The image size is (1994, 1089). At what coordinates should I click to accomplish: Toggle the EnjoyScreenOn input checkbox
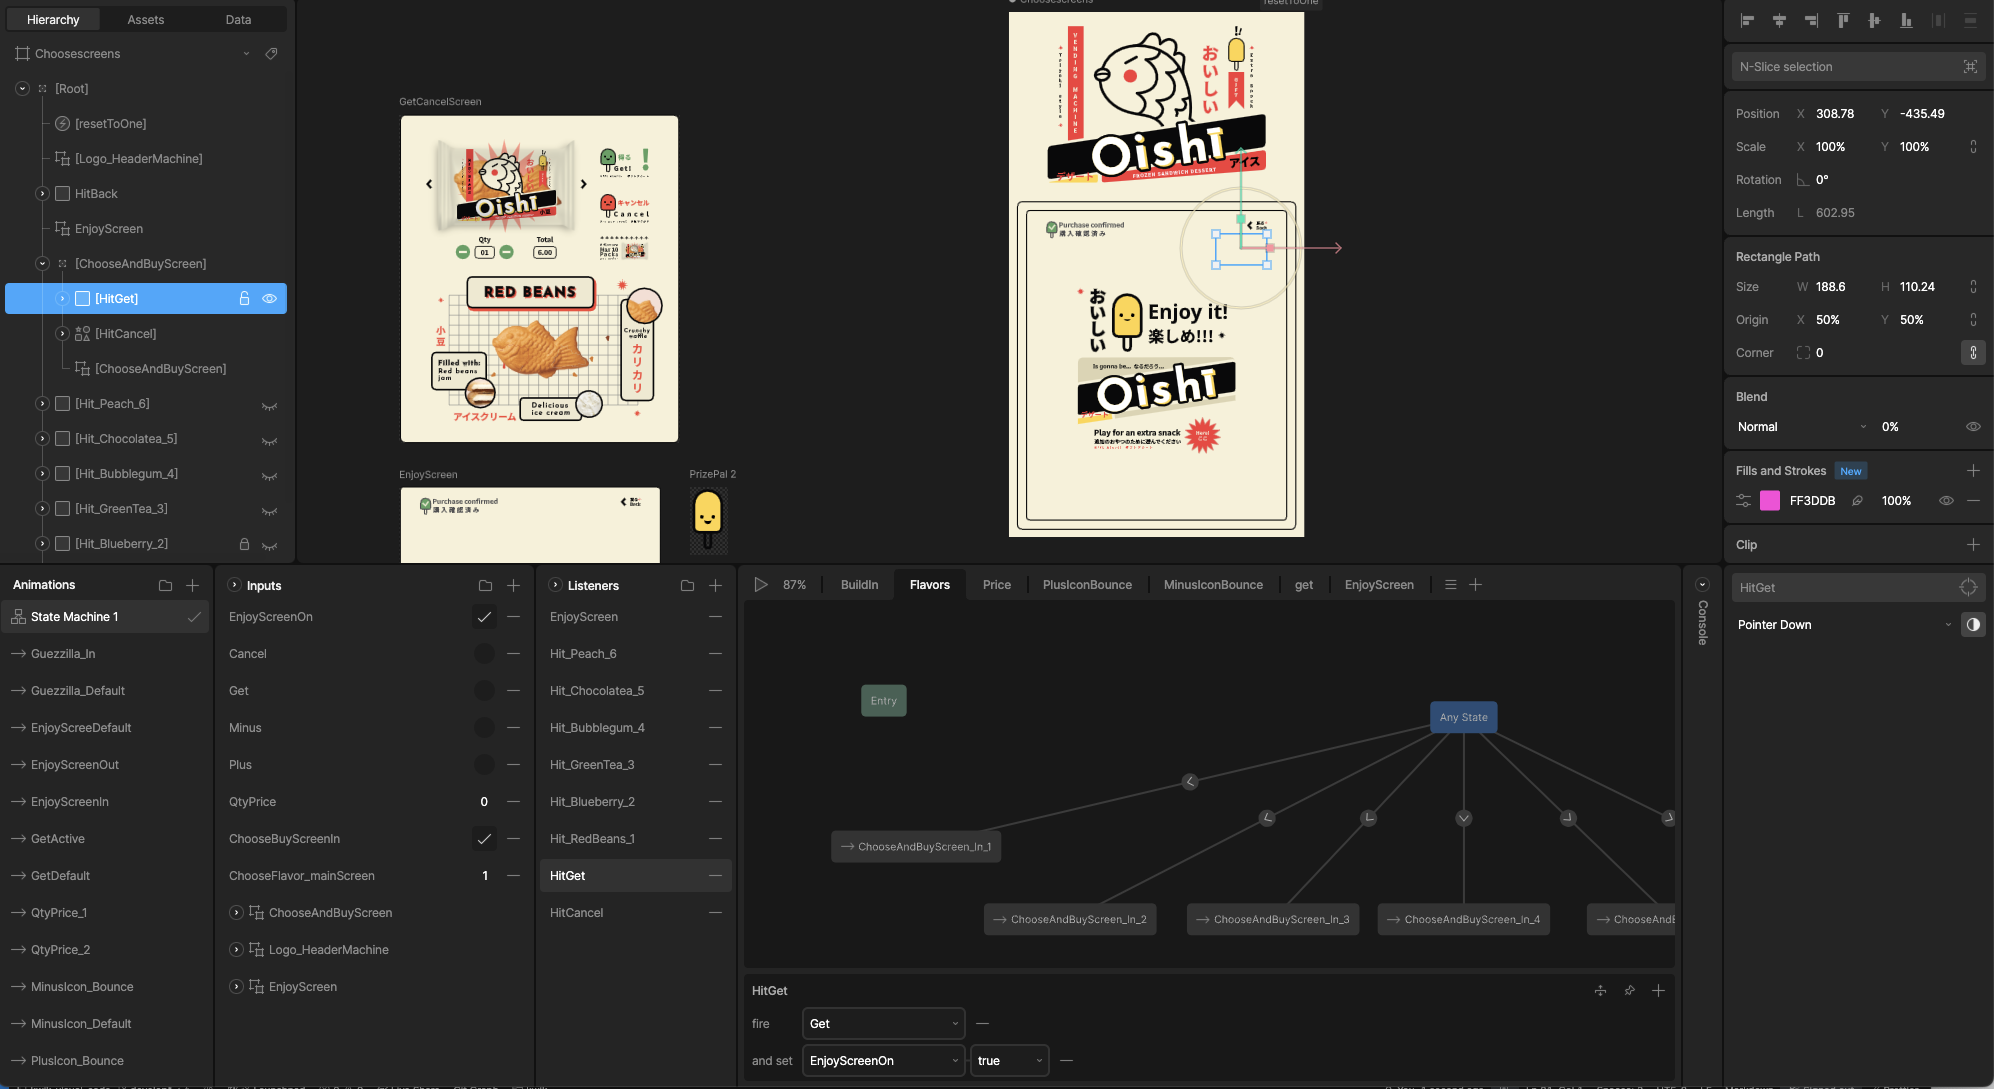point(484,617)
